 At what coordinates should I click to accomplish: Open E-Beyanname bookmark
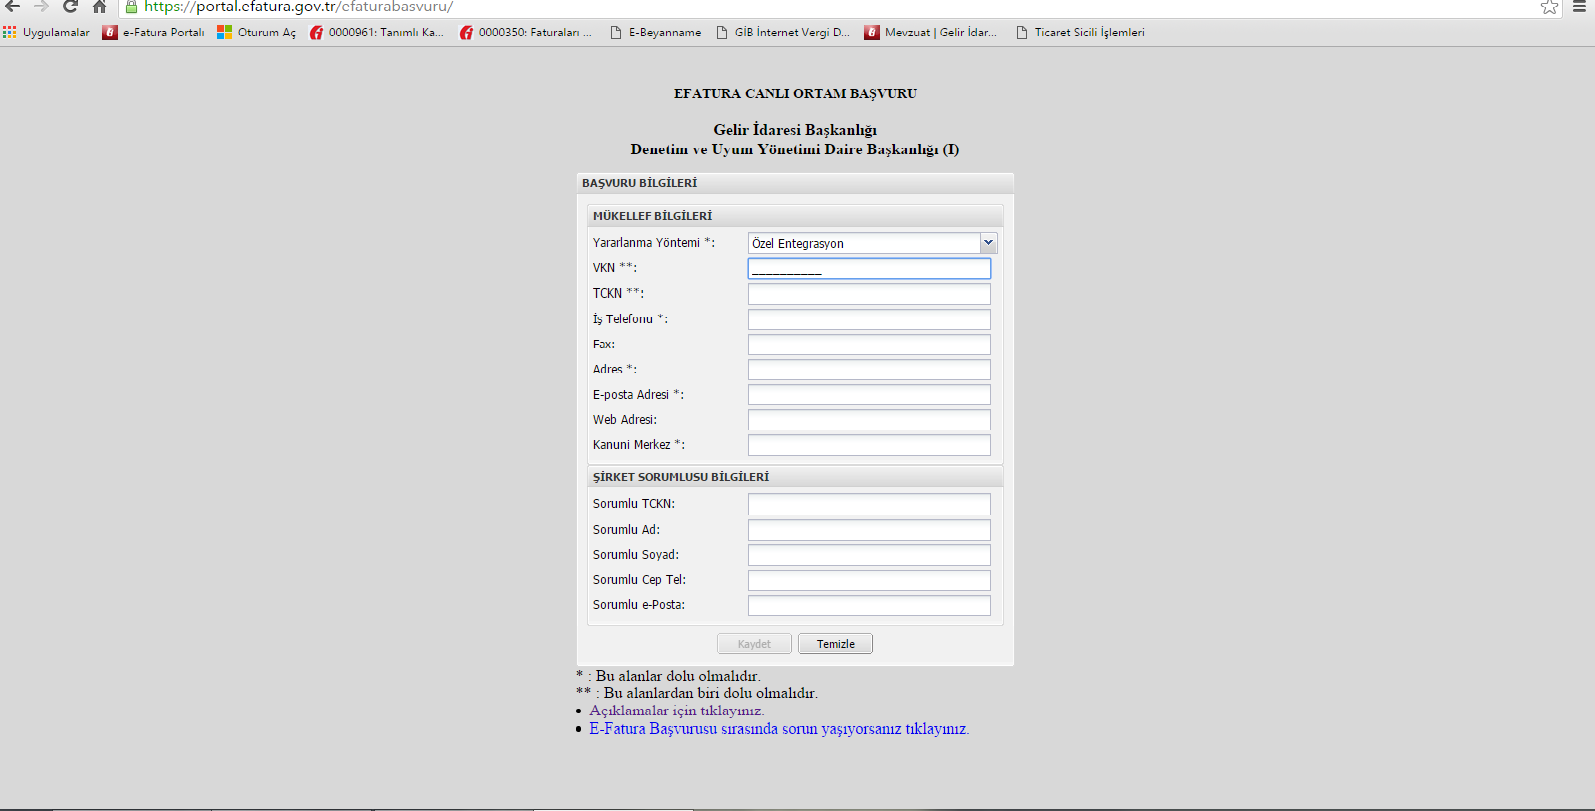pos(656,32)
